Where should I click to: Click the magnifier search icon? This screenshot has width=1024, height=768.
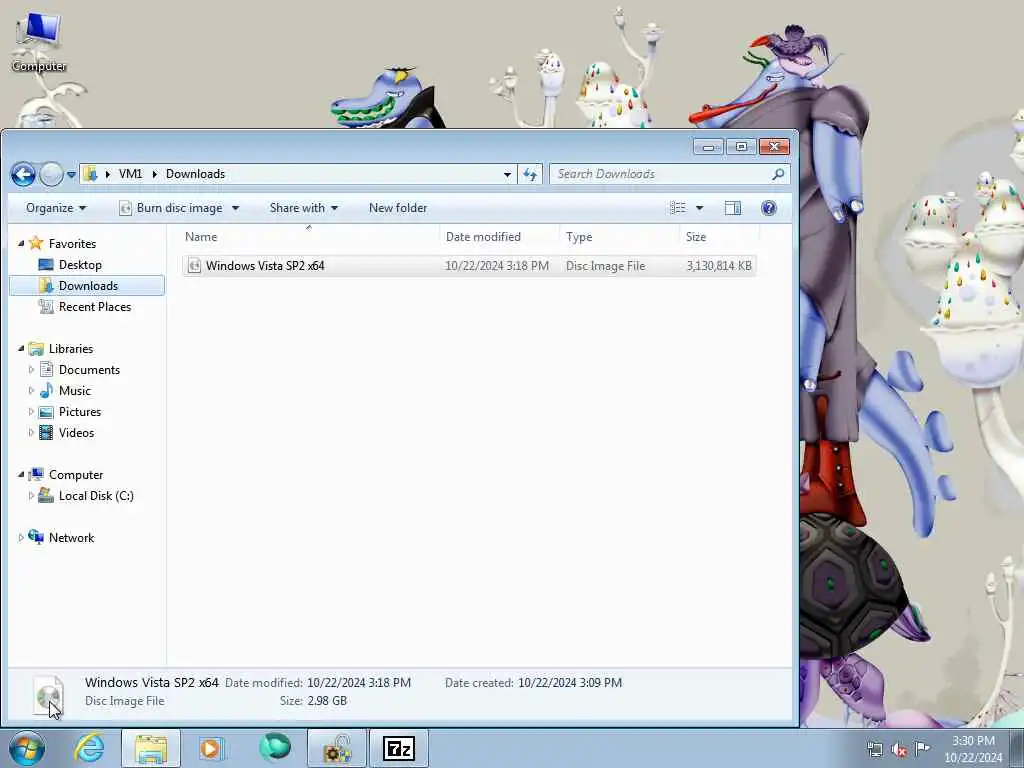tap(778, 174)
